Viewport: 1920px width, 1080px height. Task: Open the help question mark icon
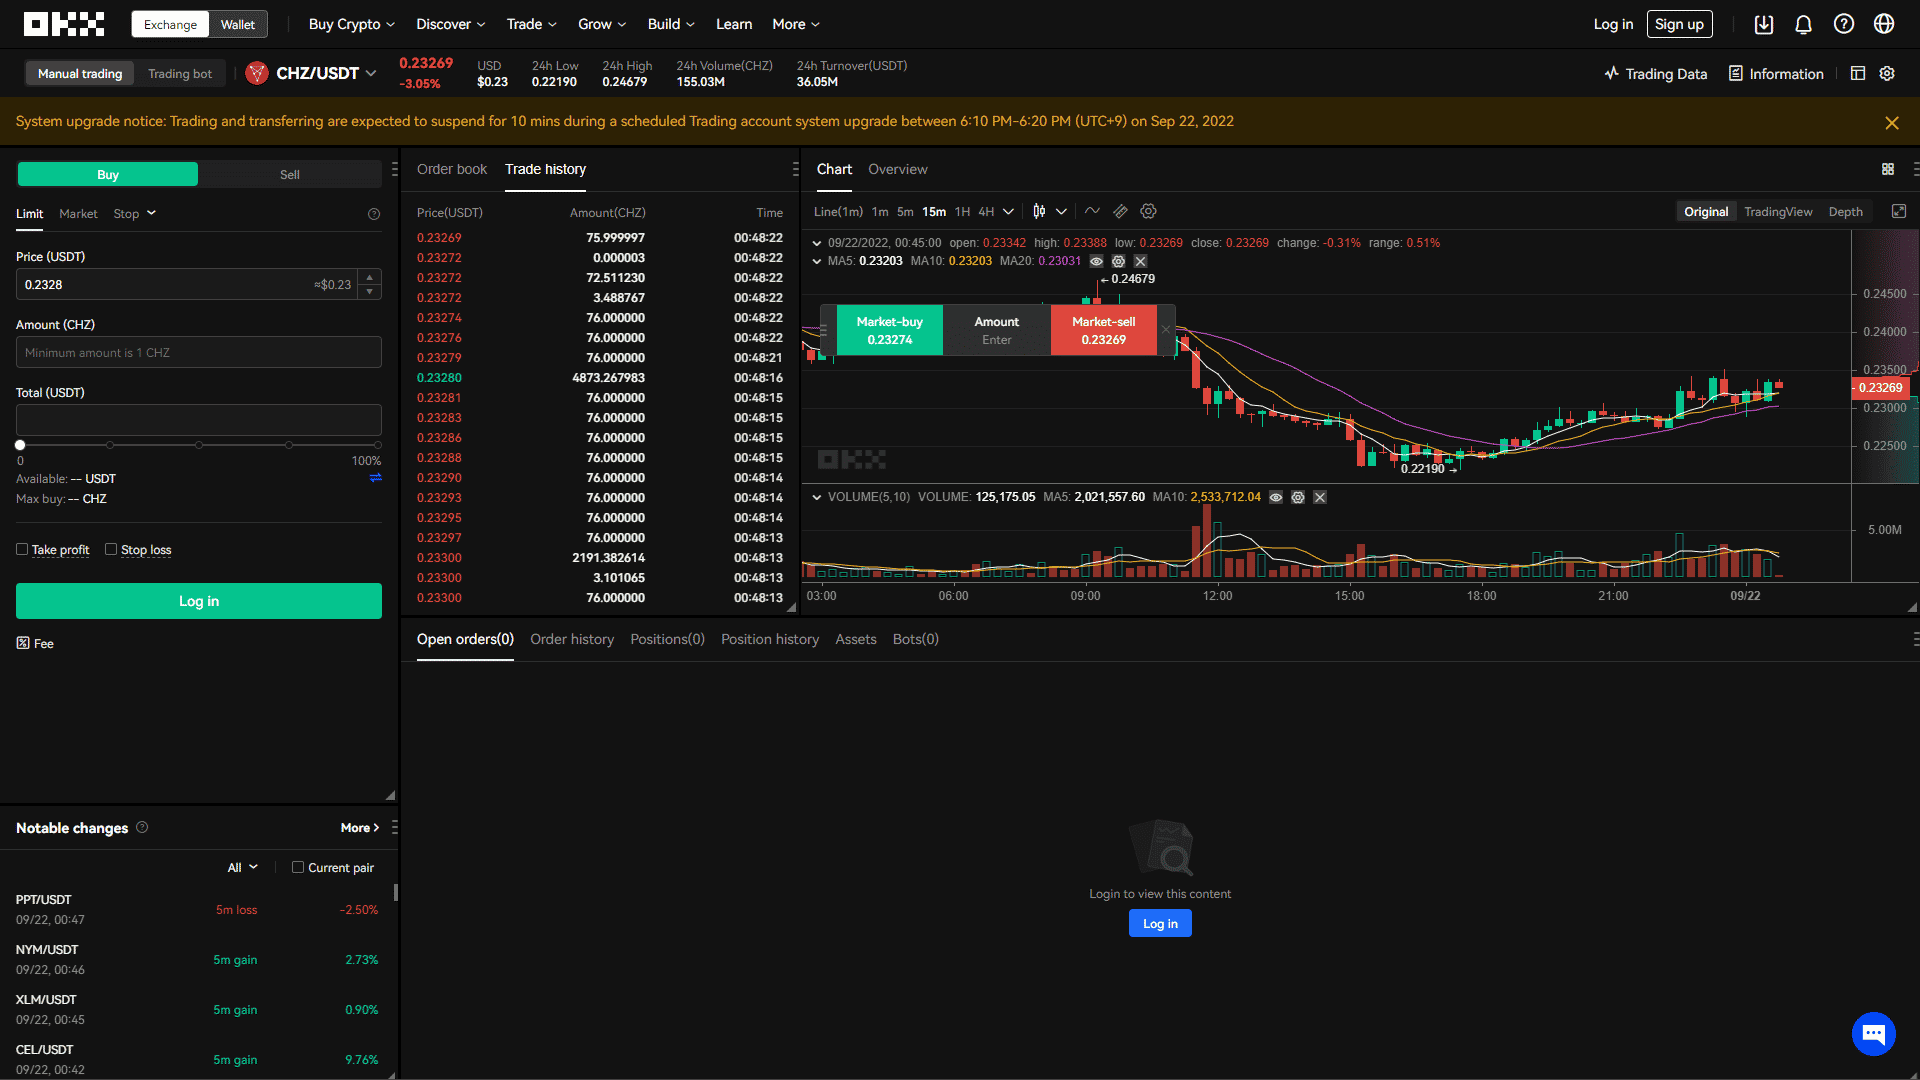click(x=1843, y=24)
